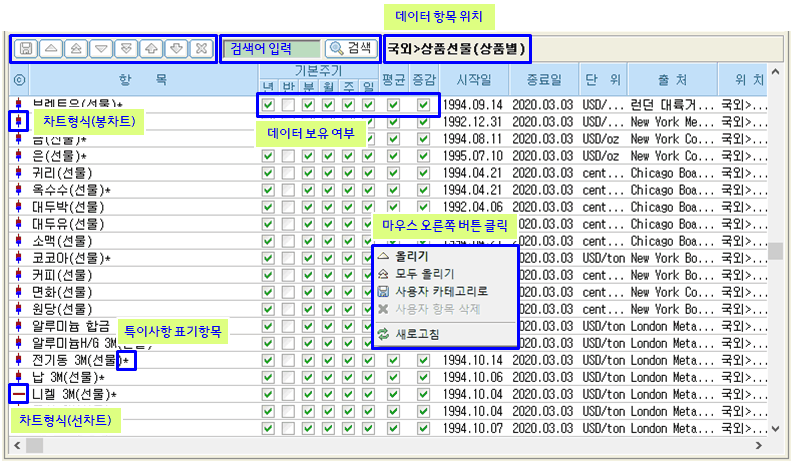Click the double triangle move-all-up toolbar icon
Screen dimensions: 793x464
(76, 49)
